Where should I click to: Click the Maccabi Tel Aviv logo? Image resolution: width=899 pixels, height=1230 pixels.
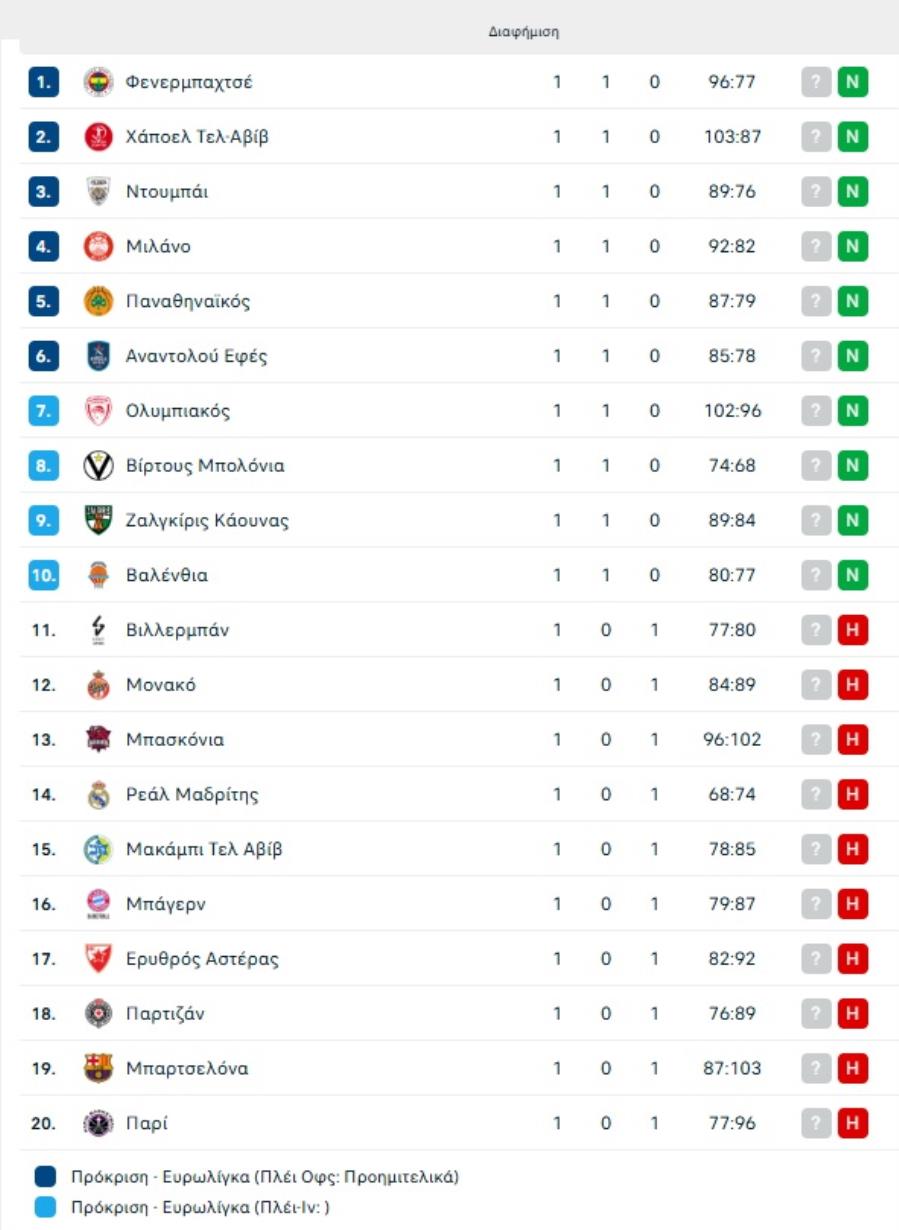pos(98,850)
